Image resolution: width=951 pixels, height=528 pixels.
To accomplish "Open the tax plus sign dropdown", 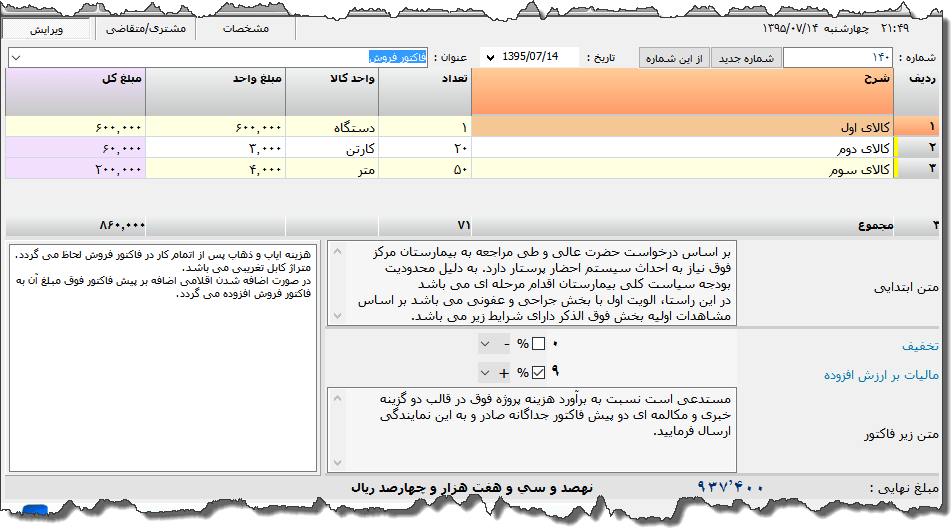I will tap(495, 372).
